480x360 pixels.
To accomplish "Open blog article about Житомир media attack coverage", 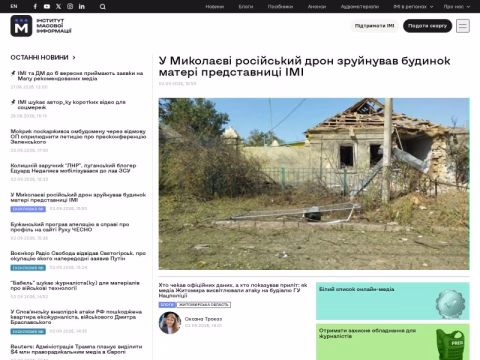I will point(233,290).
